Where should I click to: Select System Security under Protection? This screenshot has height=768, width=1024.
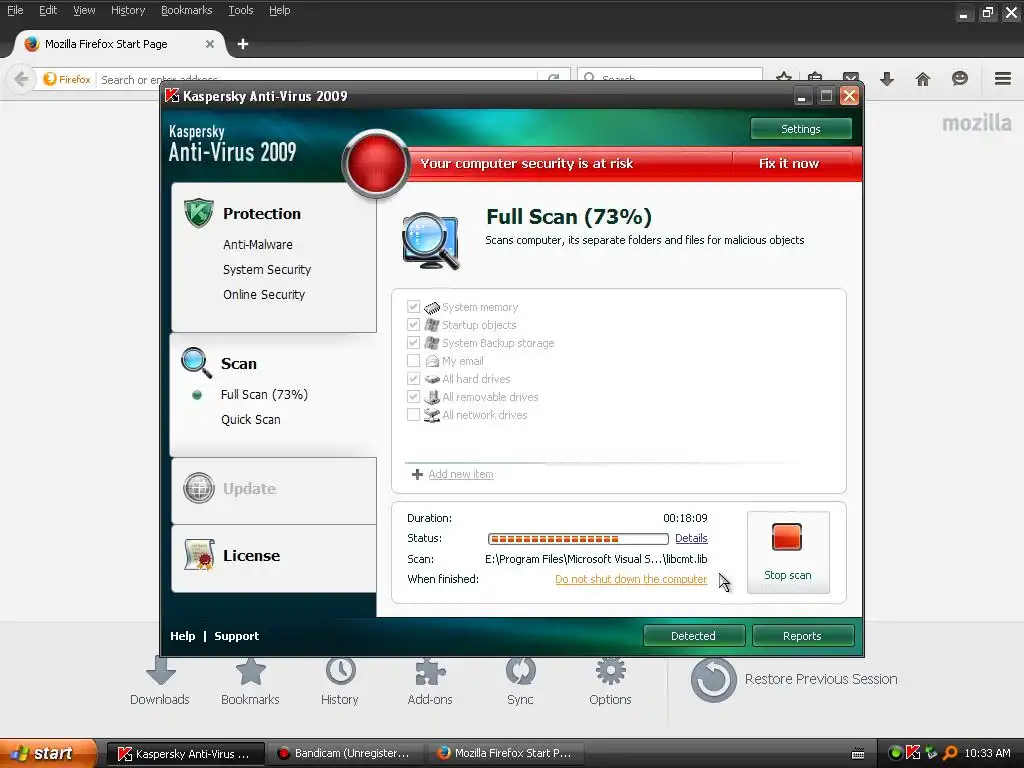(x=266, y=269)
